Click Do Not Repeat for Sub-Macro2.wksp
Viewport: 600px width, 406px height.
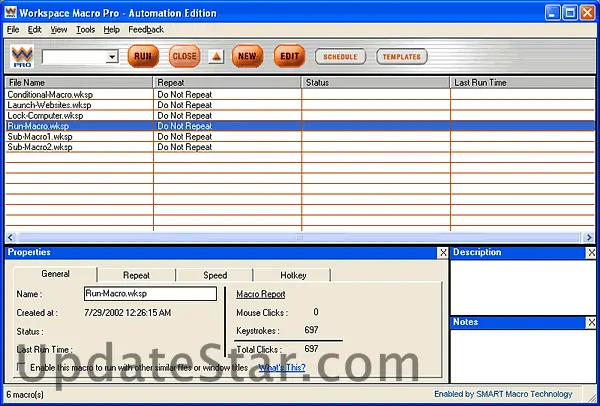[185, 147]
